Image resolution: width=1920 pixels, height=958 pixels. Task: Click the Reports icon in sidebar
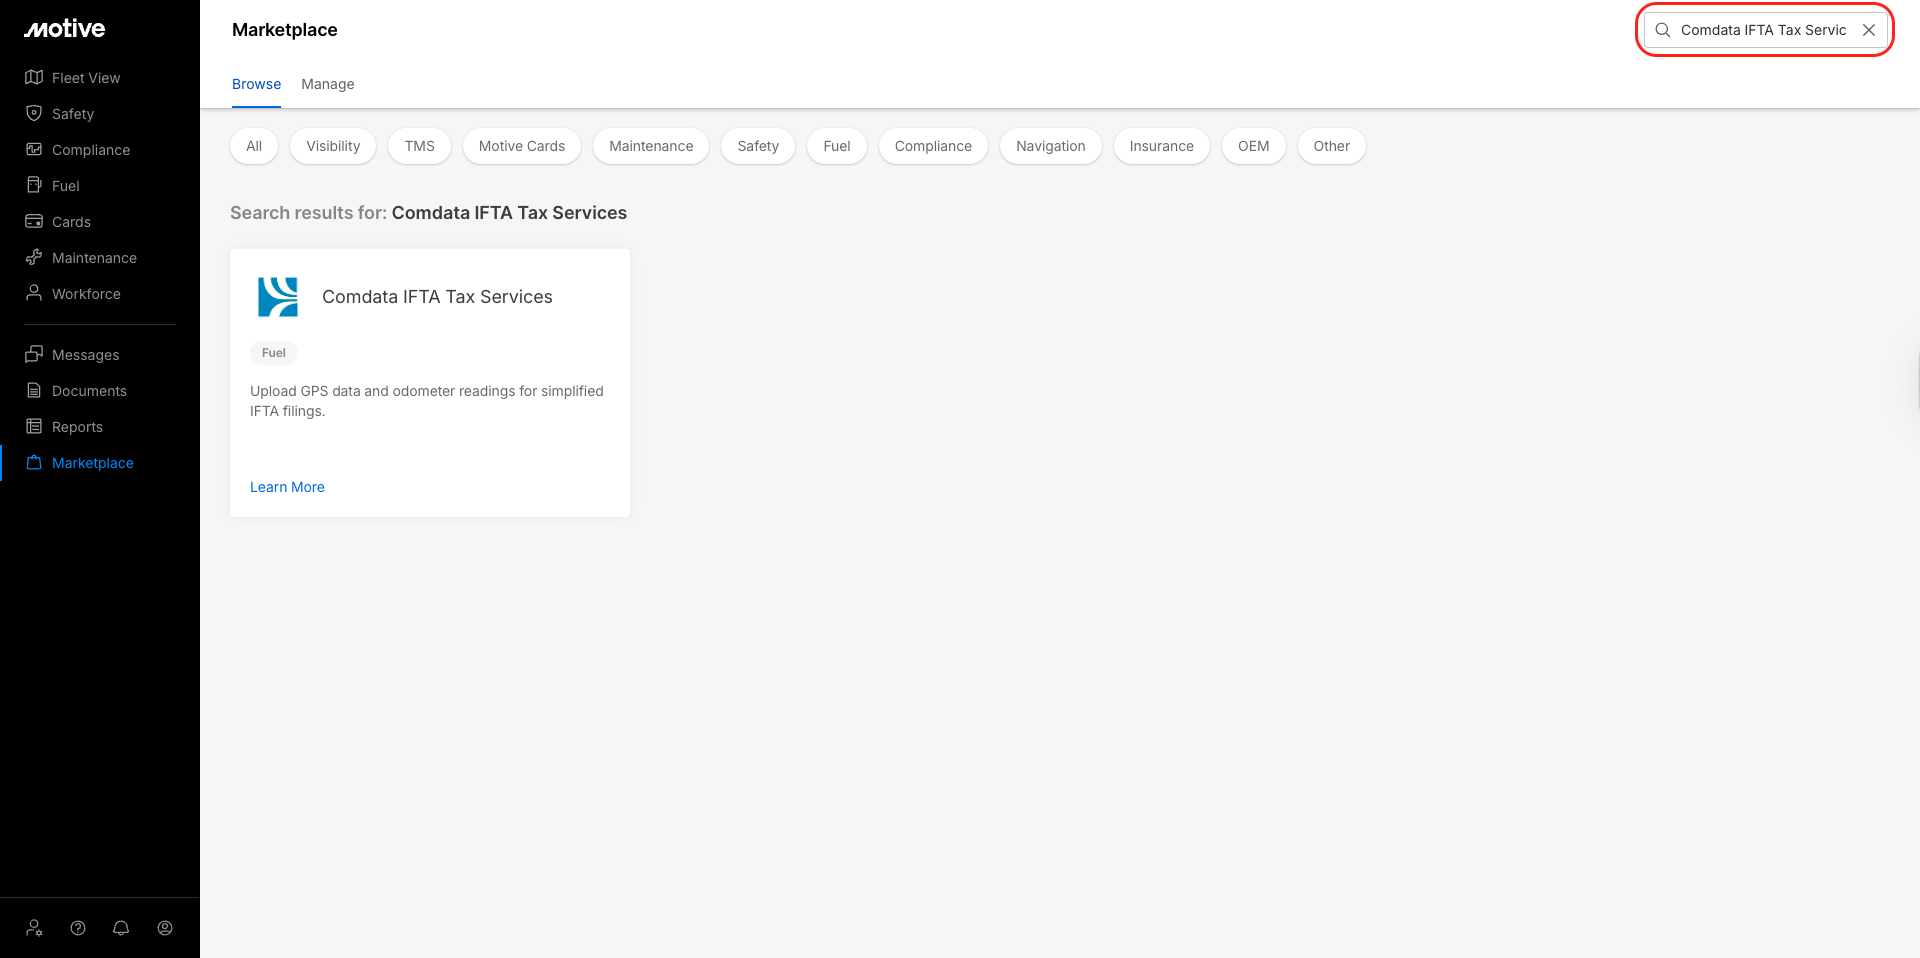pyautogui.click(x=34, y=426)
